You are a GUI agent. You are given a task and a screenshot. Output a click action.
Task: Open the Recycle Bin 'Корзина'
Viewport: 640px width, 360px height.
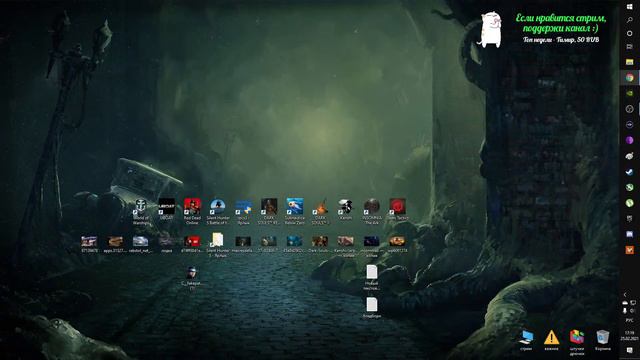pos(602,340)
